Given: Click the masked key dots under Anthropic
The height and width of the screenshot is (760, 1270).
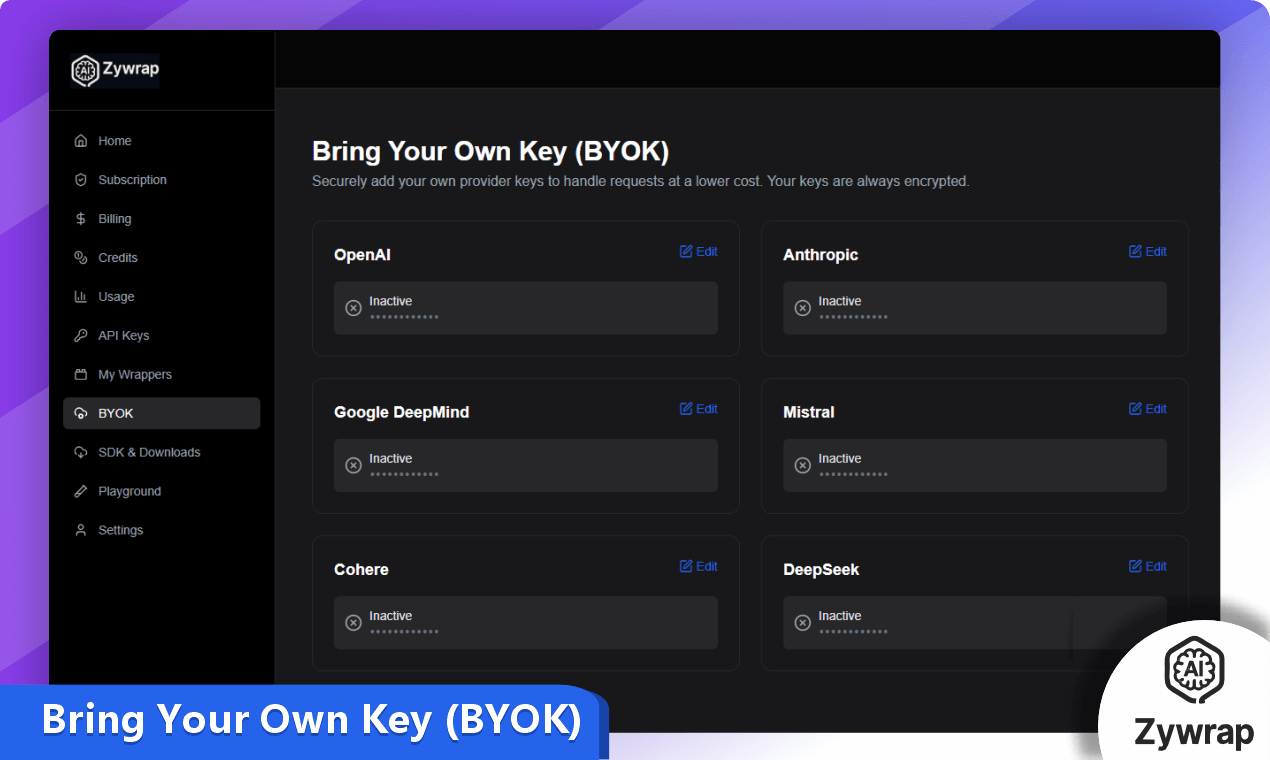Looking at the screenshot, I should tap(853, 317).
